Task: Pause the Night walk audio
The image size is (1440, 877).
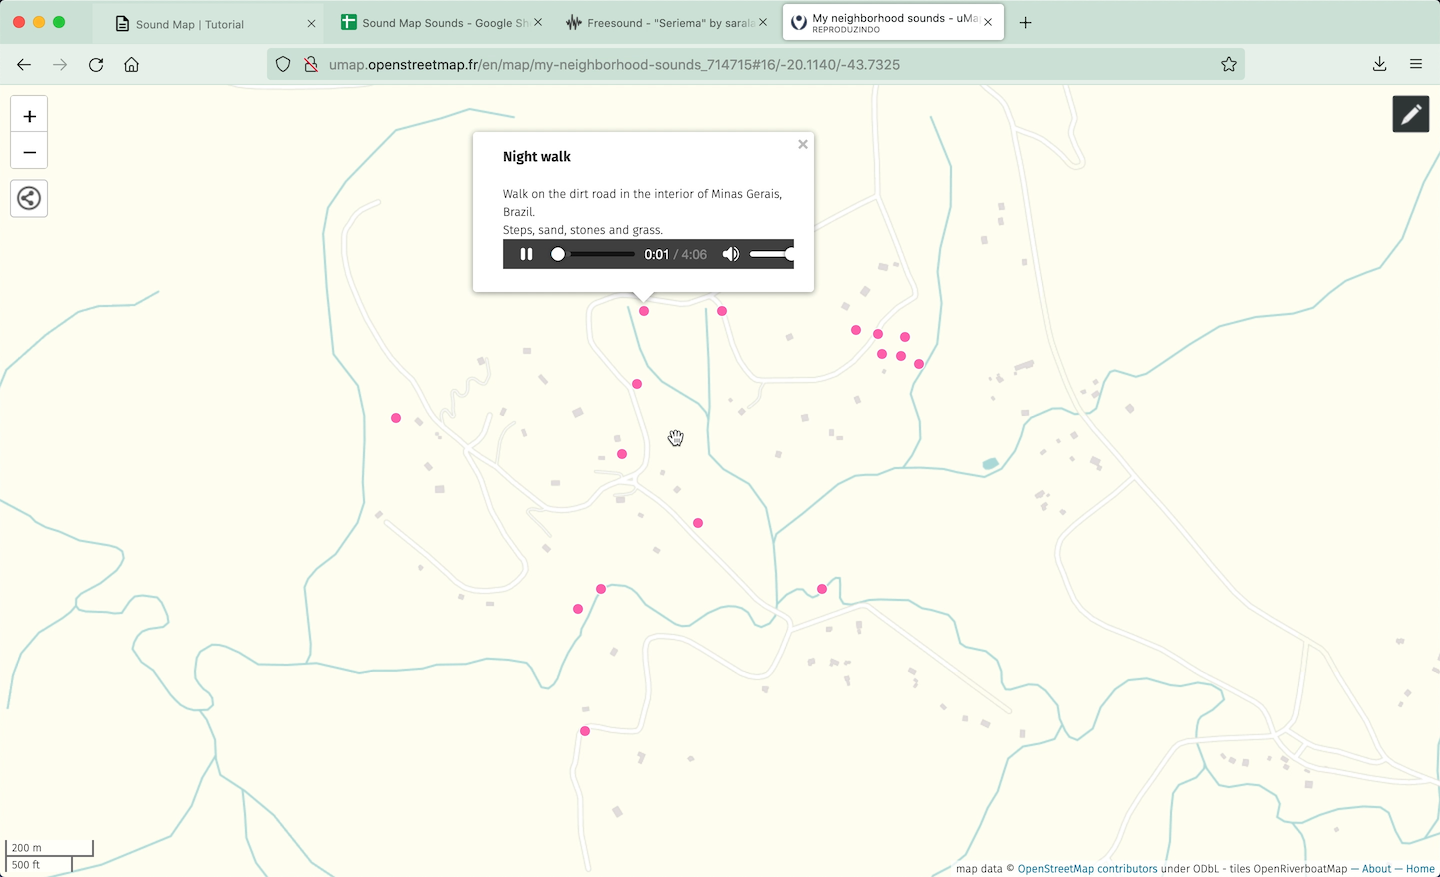Action: pos(526,254)
